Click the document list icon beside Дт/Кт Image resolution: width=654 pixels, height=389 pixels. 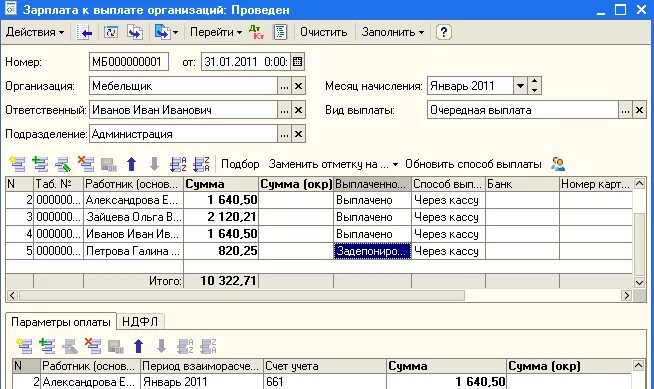(280, 32)
